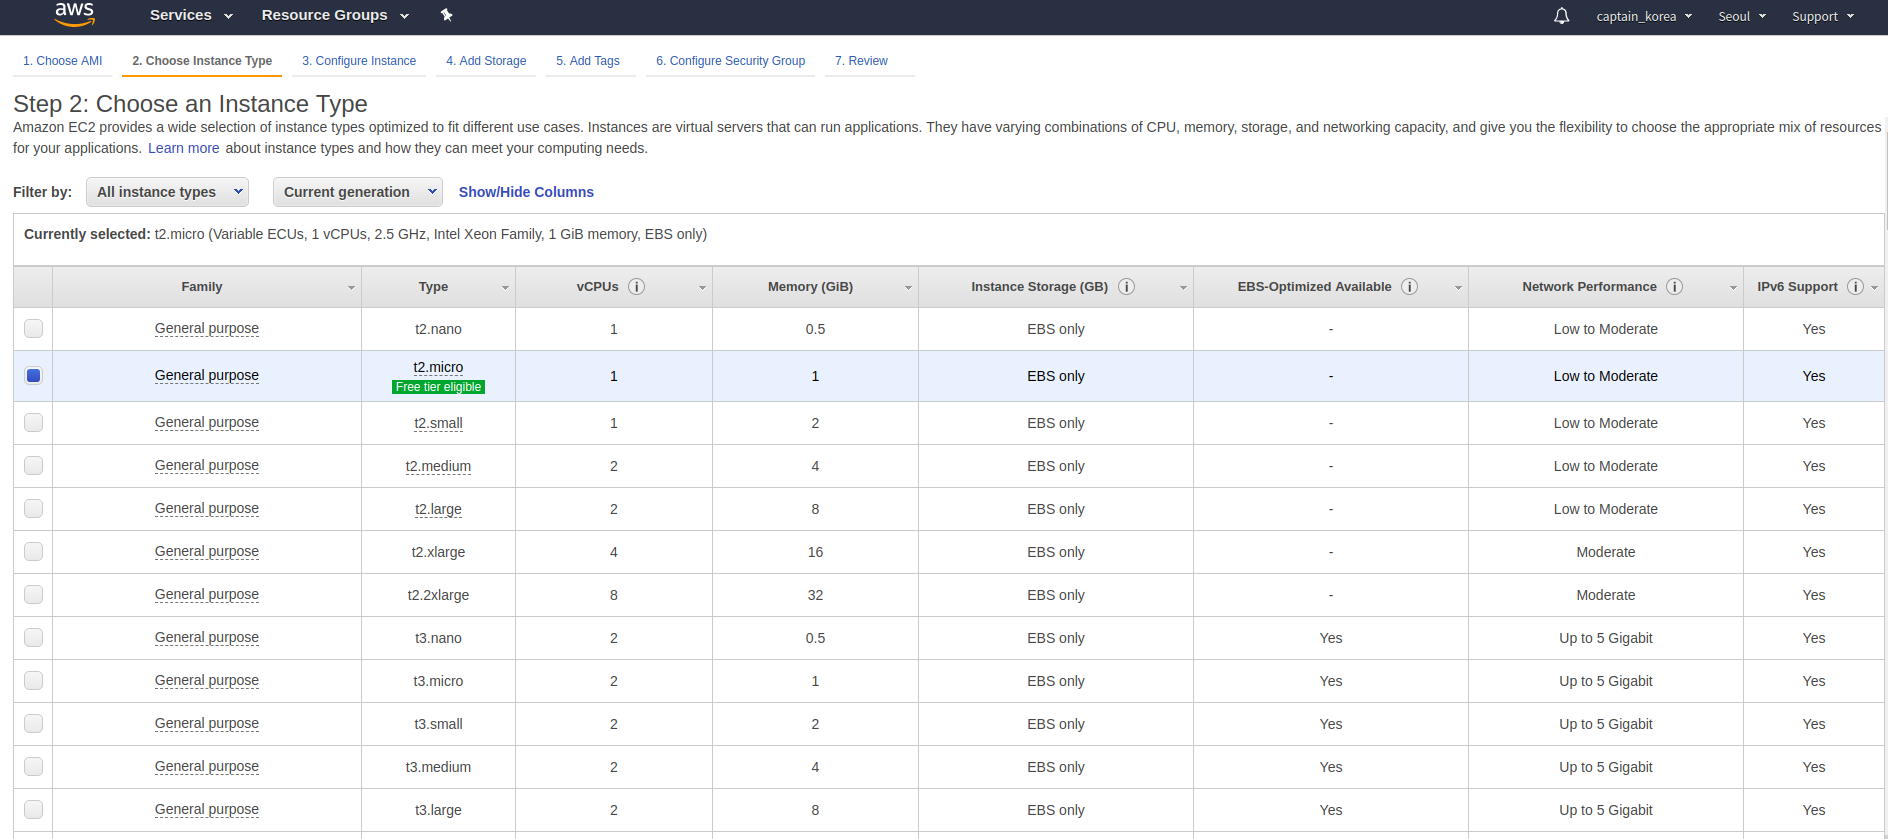1888x839 pixels.
Task: Go to step 4. Add Storage
Action: [486, 61]
